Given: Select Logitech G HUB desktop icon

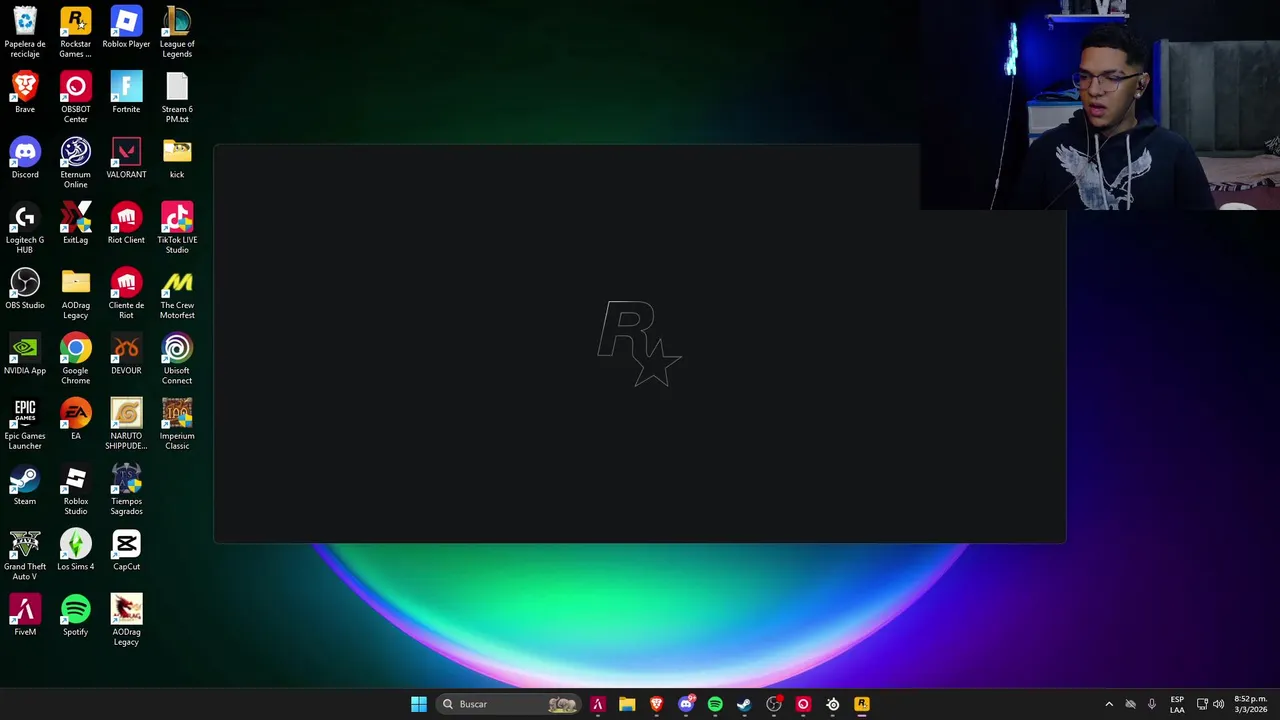Looking at the screenshot, I should (25, 228).
